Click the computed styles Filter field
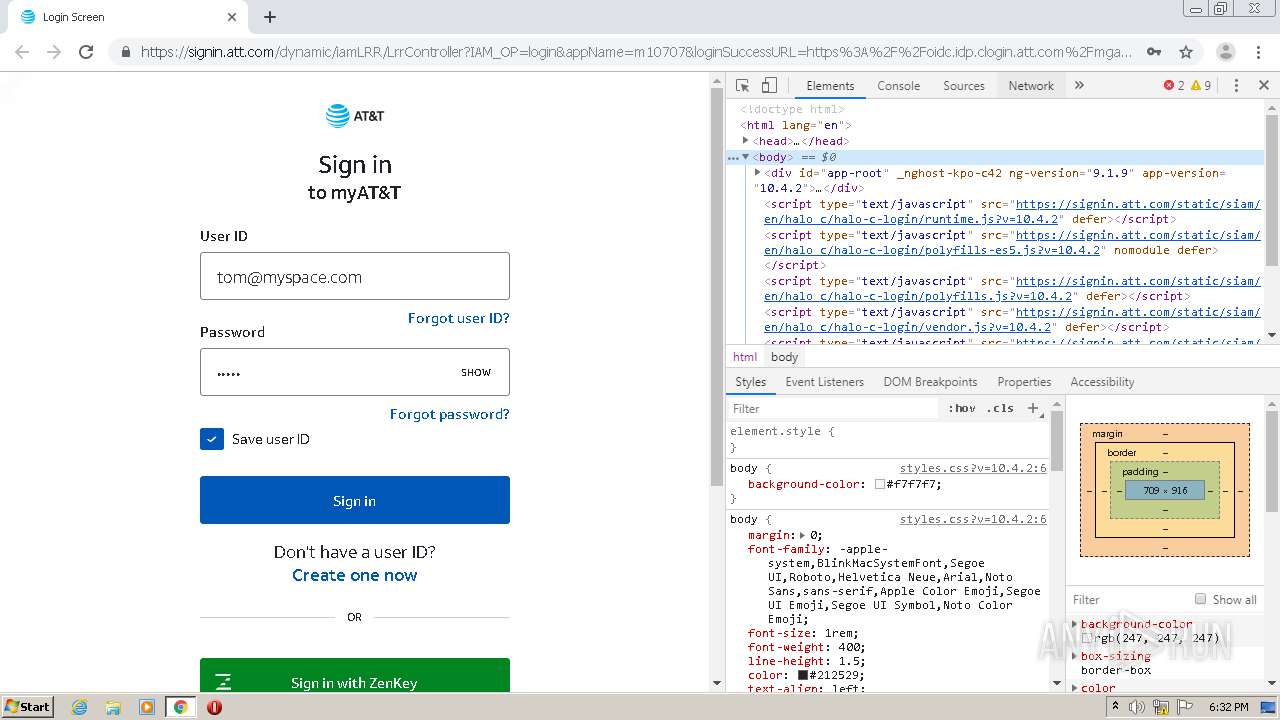 pyautogui.click(x=1128, y=599)
